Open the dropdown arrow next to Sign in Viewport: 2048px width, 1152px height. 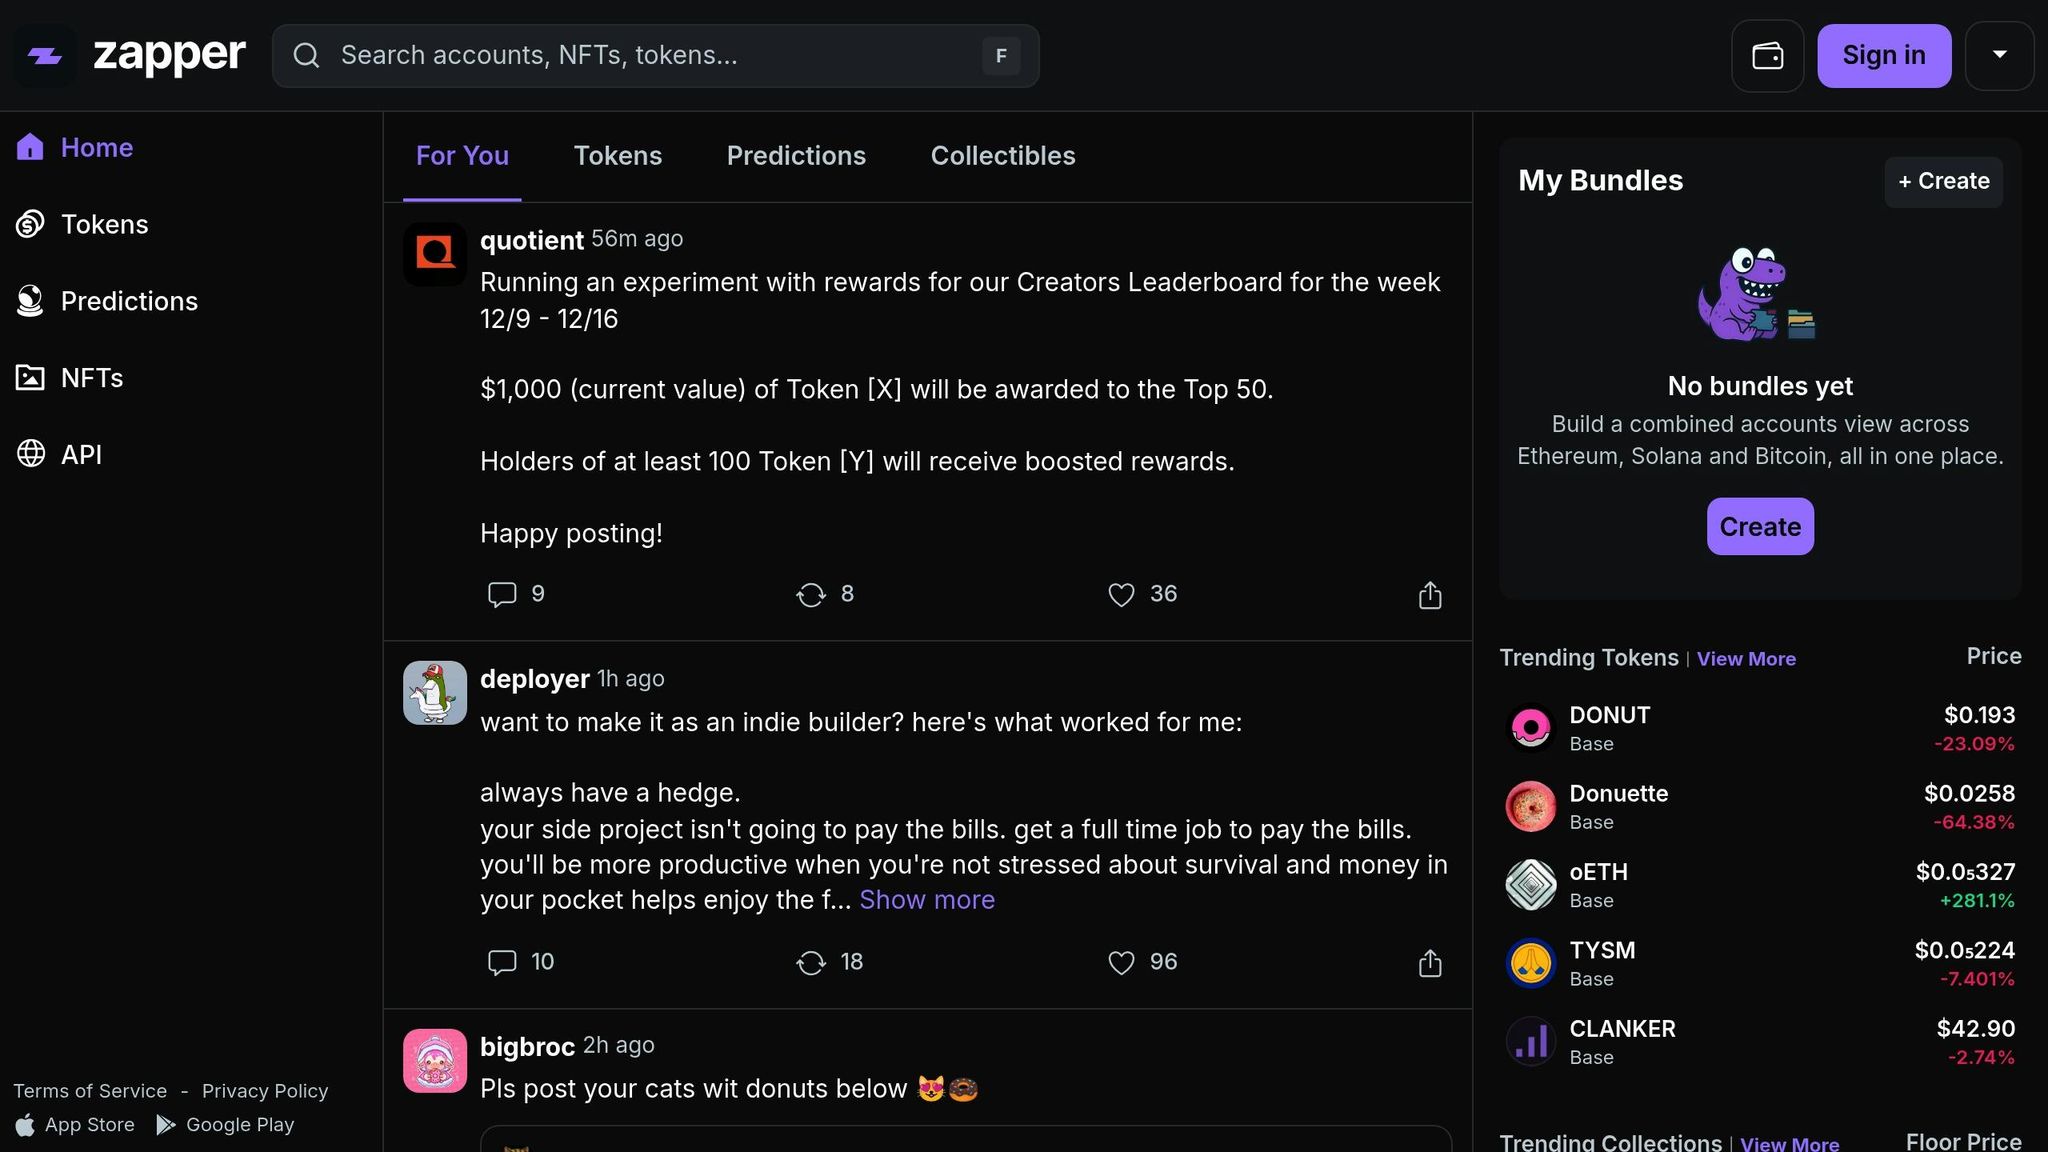click(x=1999, y=55)
